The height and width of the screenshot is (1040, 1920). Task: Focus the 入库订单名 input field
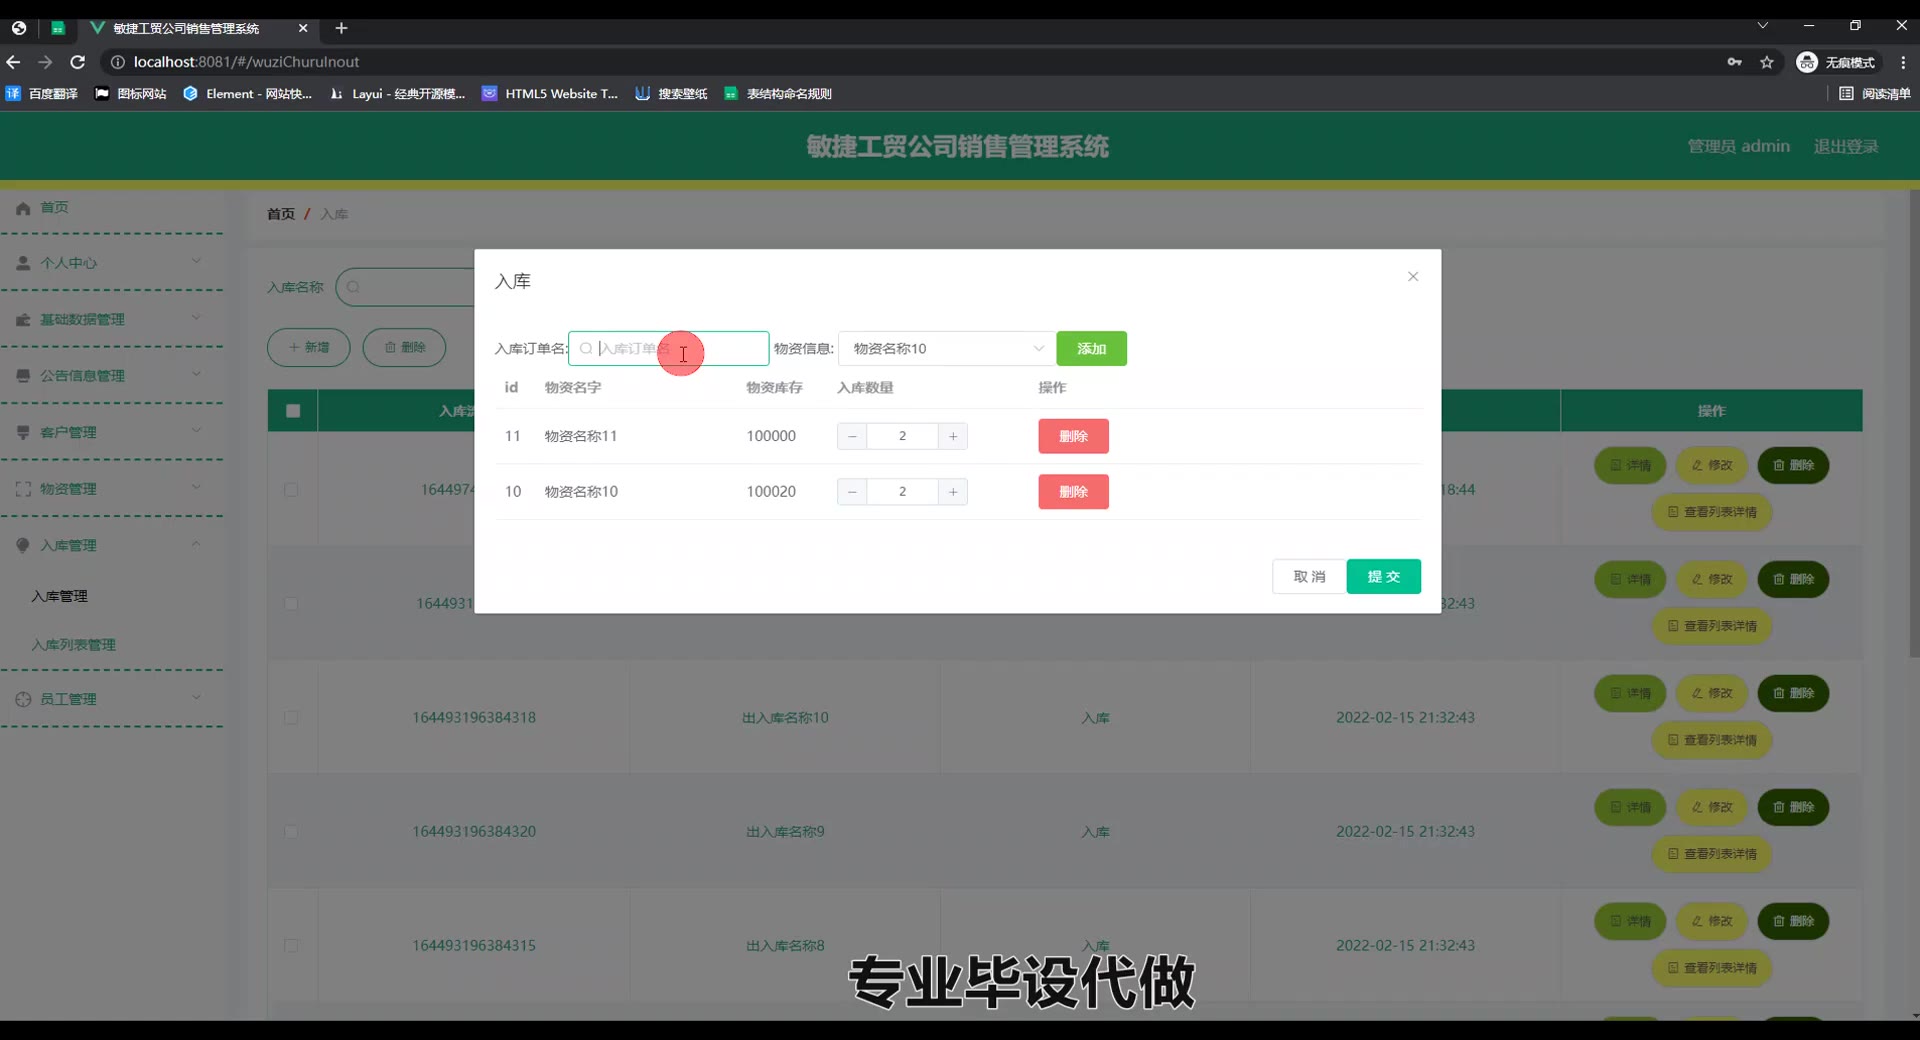point(668,348)
